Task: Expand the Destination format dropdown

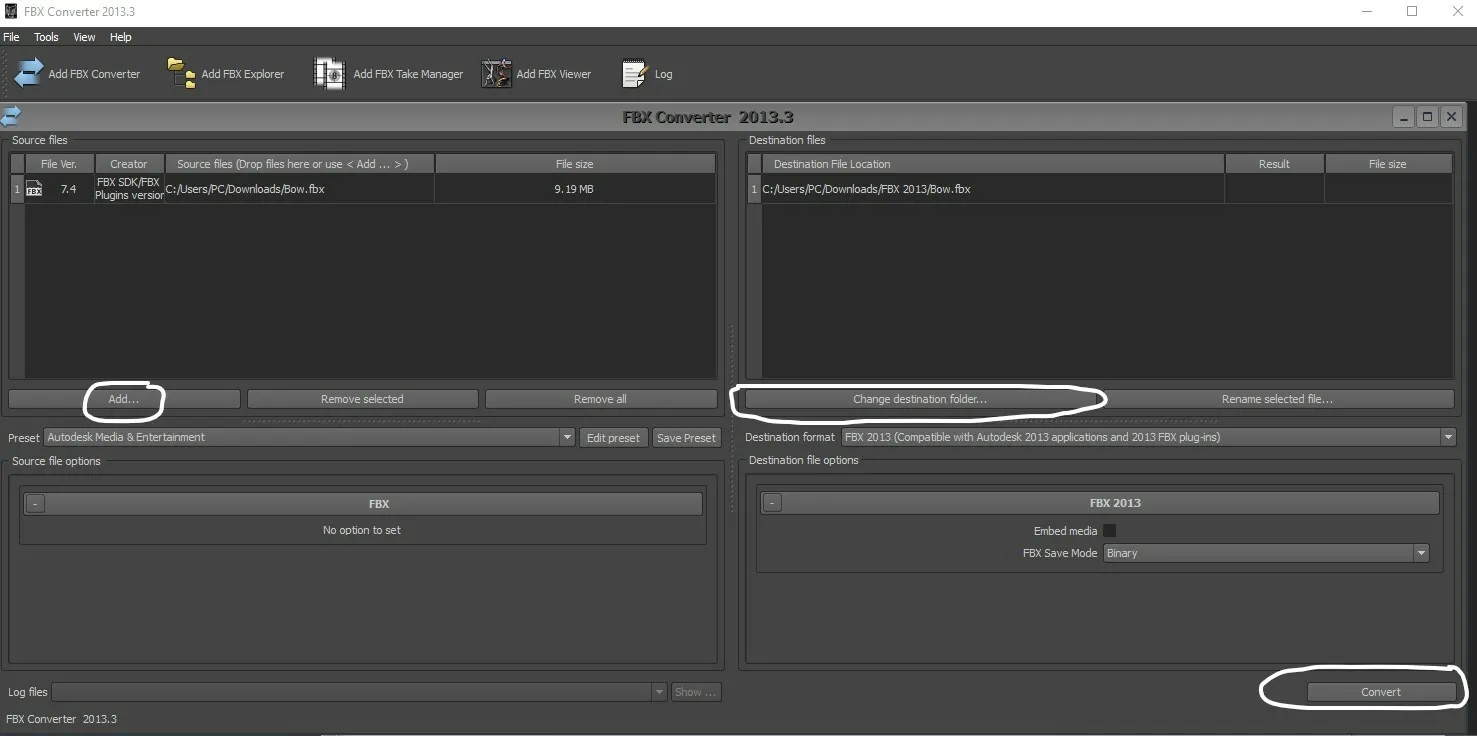Action: 1148,437
